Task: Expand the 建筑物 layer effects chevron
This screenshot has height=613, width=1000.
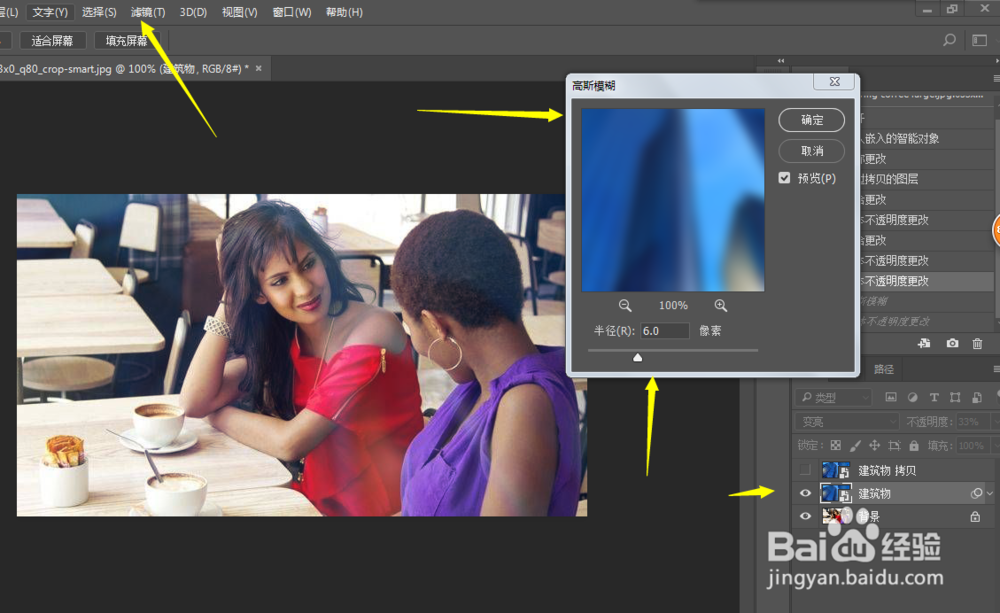Action: pyautogui.click(x=990, y=493)
